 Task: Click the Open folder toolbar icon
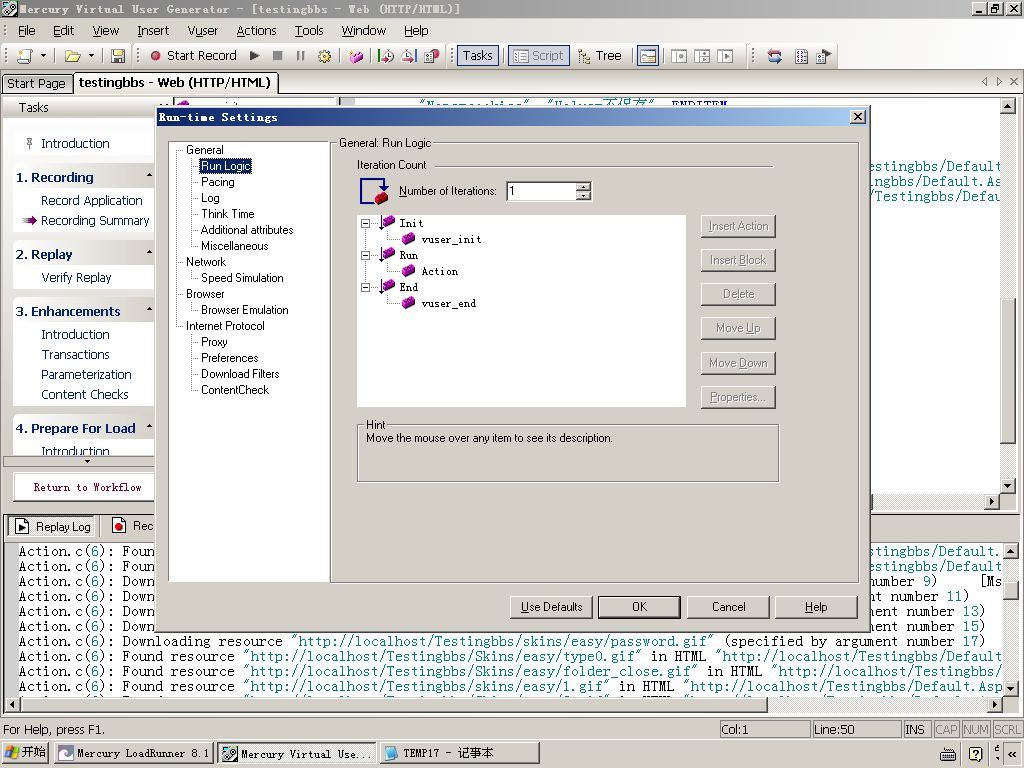pos(72,56)
